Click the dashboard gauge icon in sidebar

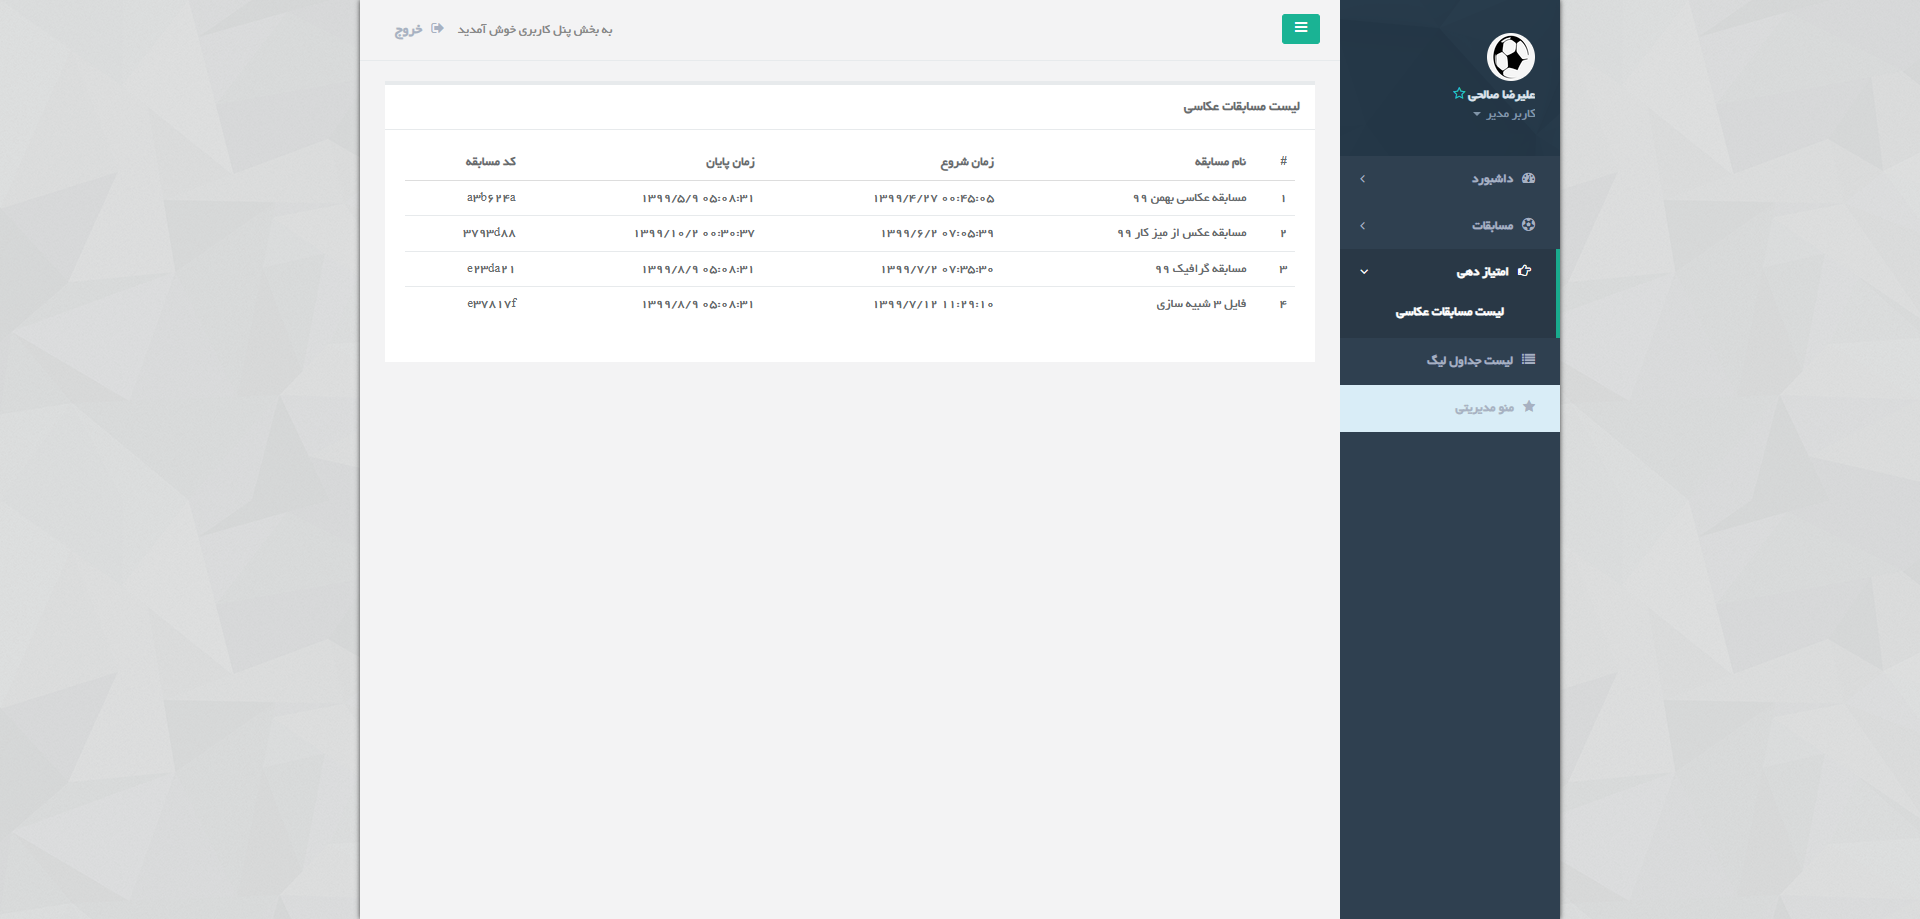(x=1528, y=178)
